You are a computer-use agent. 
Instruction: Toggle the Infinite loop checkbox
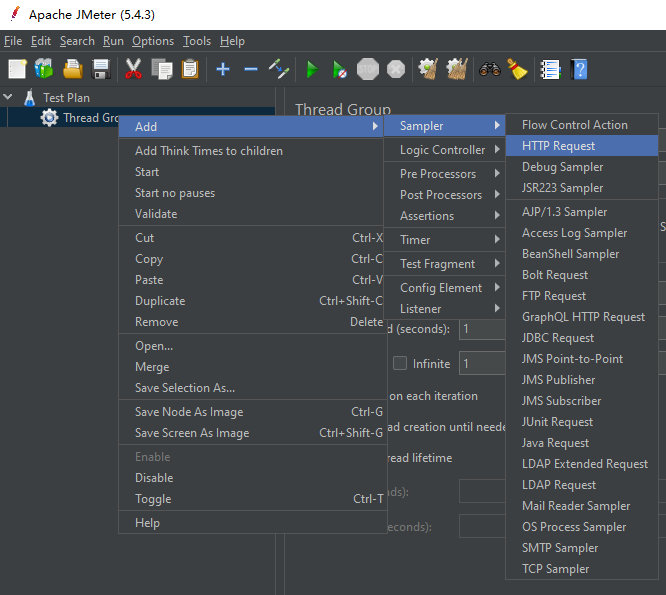pos(400,363)
